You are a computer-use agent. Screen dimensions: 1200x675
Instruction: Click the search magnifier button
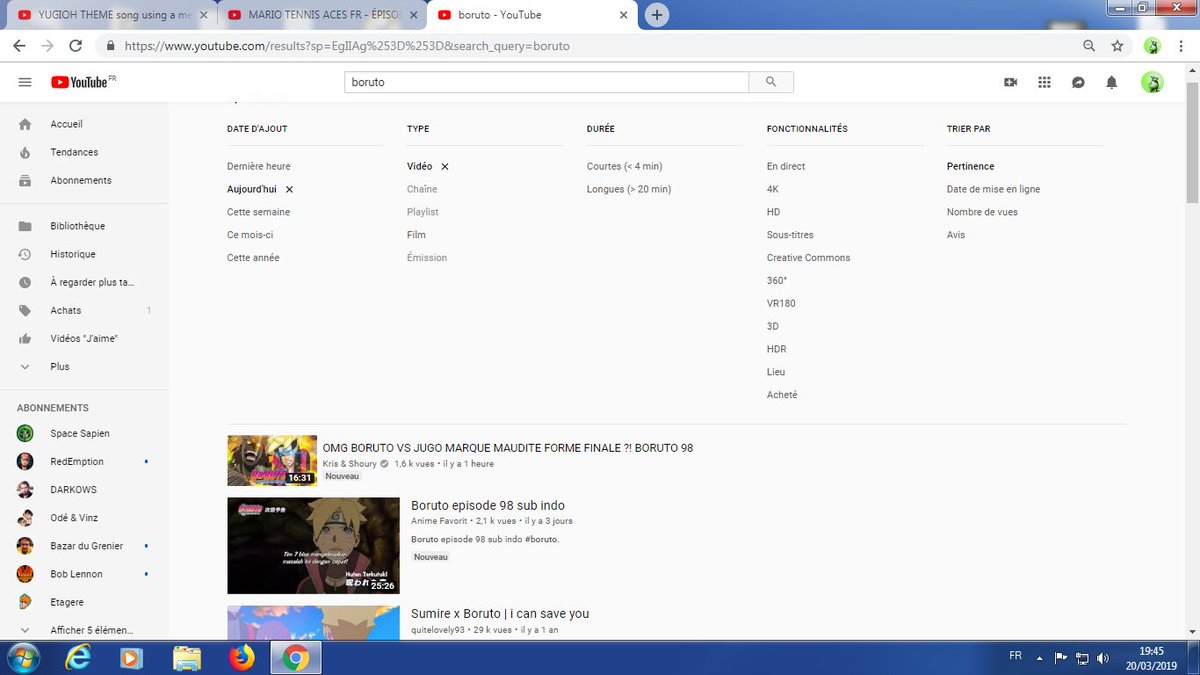coord(771,82)
